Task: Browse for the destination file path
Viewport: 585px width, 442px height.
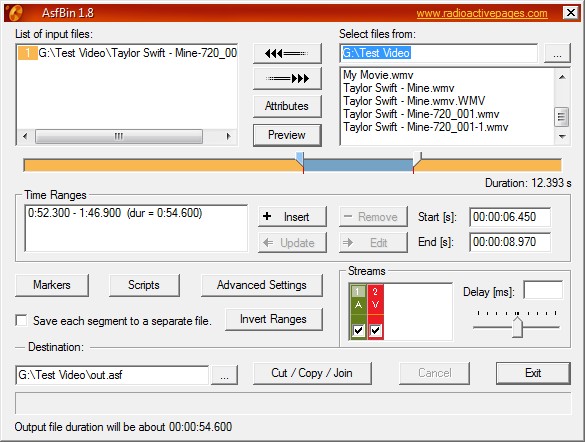Action: 224,375
